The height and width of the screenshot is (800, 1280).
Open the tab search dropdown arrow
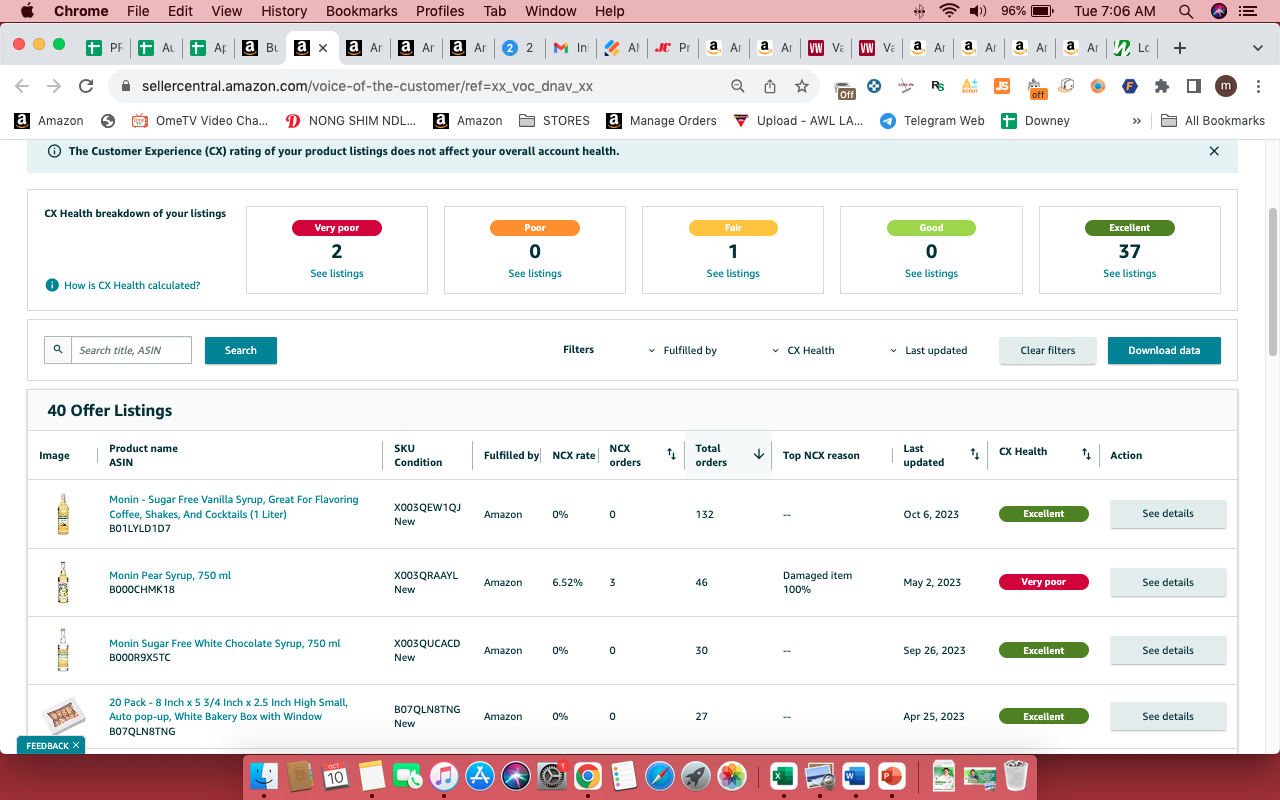1258,48
